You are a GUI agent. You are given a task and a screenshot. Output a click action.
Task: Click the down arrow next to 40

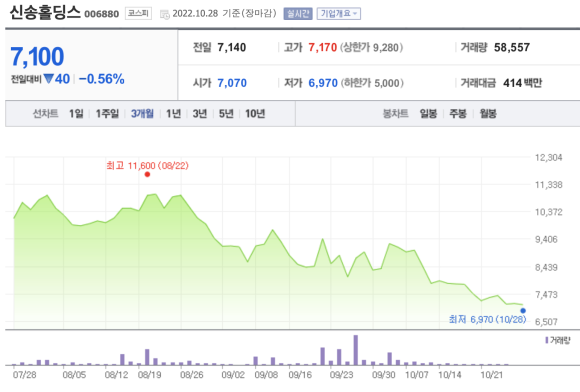48,78
